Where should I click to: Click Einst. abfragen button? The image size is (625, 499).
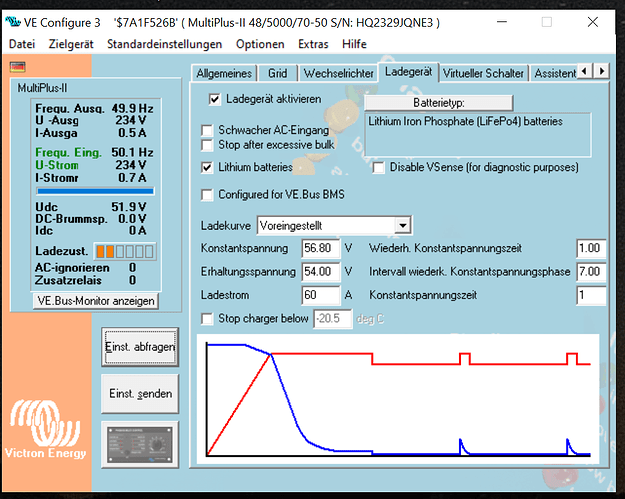[140, 347]
